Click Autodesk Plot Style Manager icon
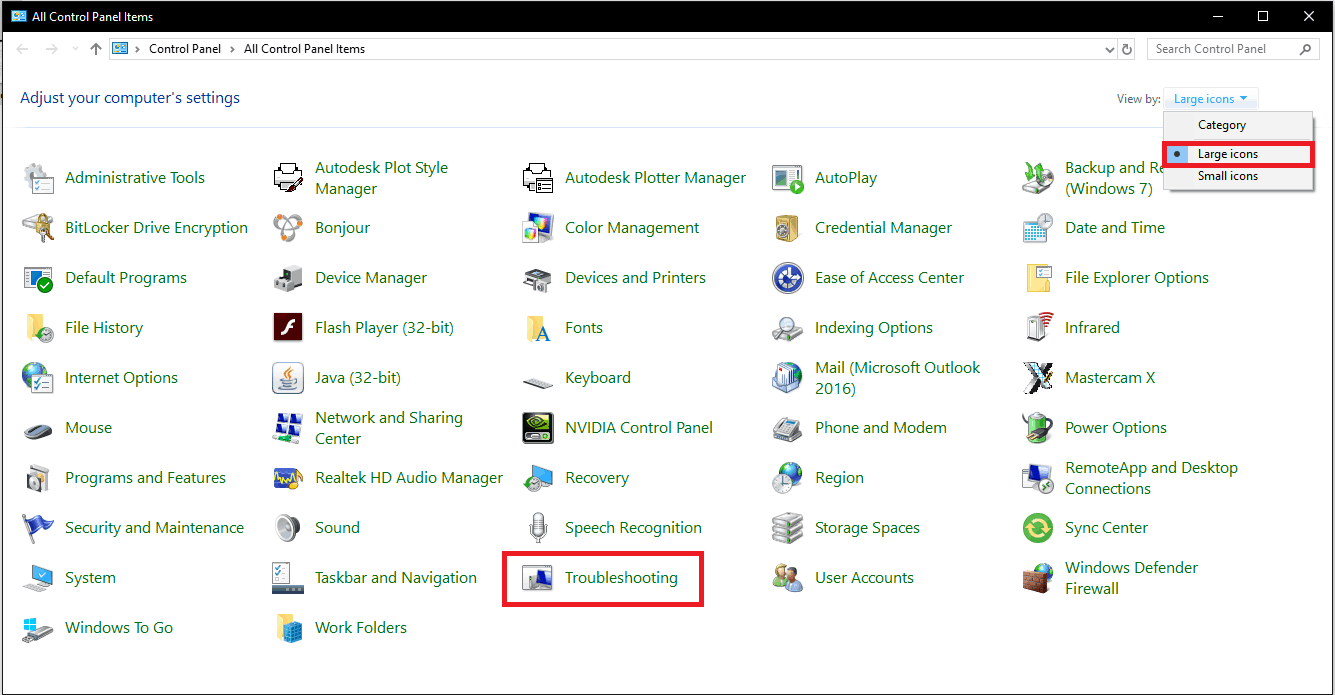Screen dimensions: 1335x695 [x=288, y=178]
